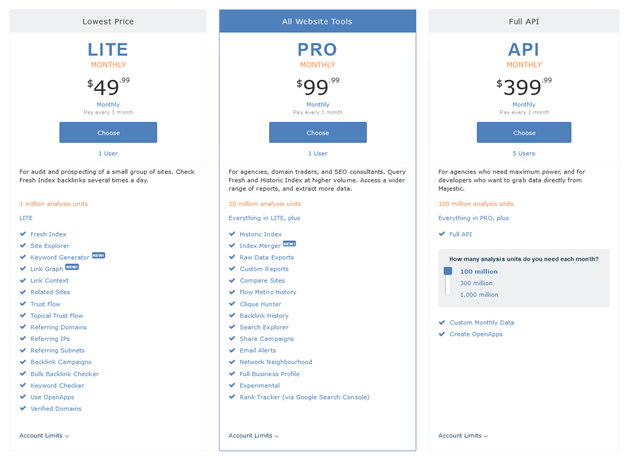Click the Lowest Price plan header
This screenshot has width=624, height=457.
(108, 21)
